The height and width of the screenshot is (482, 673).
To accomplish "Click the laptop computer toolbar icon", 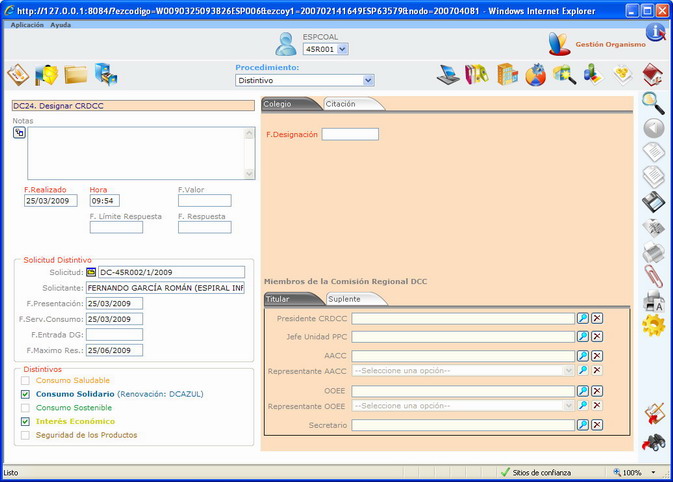I will pos(449,75).
